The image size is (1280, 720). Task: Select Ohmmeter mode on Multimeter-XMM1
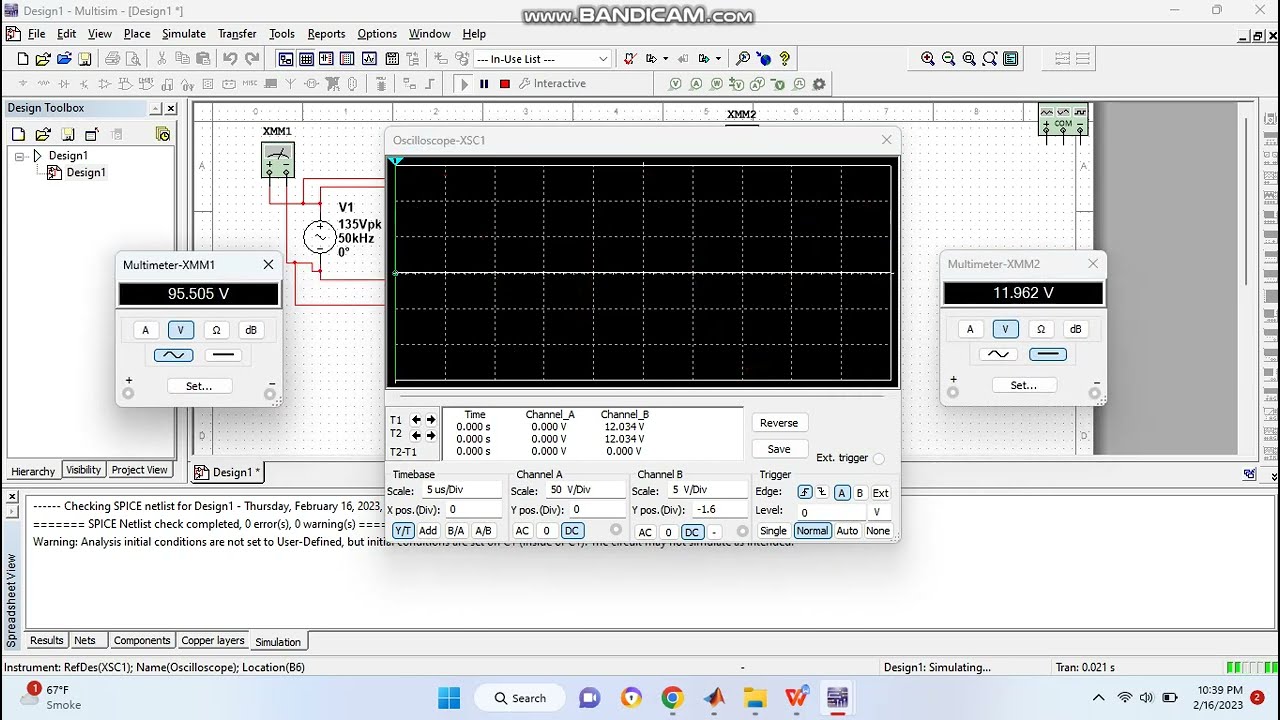click(216, 330)
